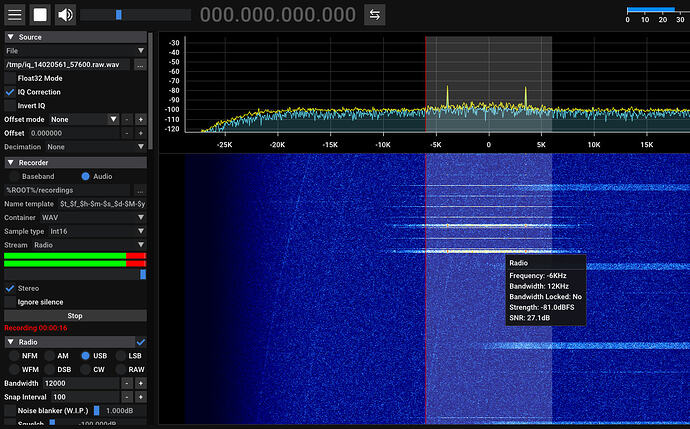Screen dimensions: 690x429
Task: Adjust the volume slider
Action: tap(136, 15)
